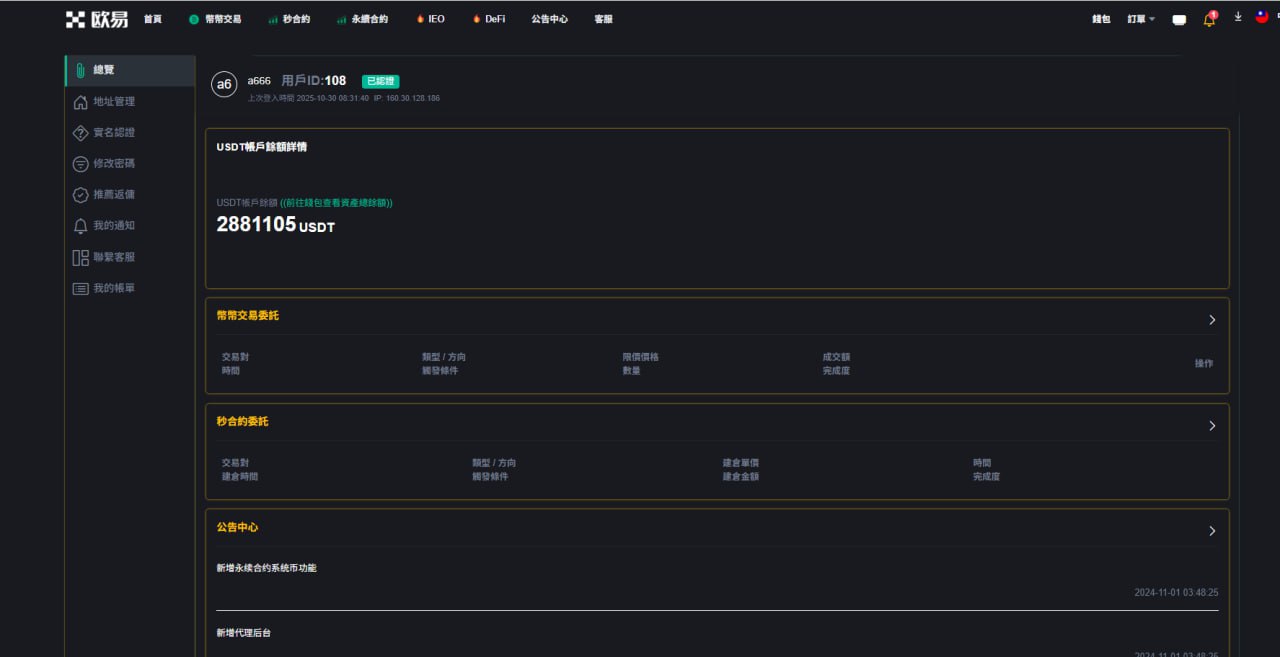Expand the 秒合約委託 section arrow
The height and width of the screenshot is (657, 1280).
[x=1212, y=426]
